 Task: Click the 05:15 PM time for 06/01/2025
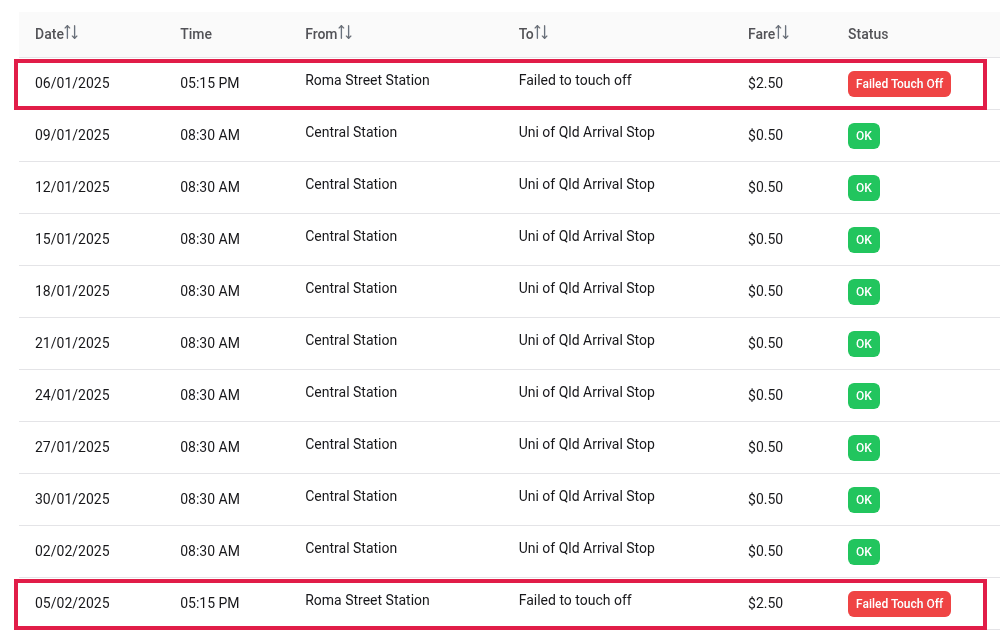[210, 83]
